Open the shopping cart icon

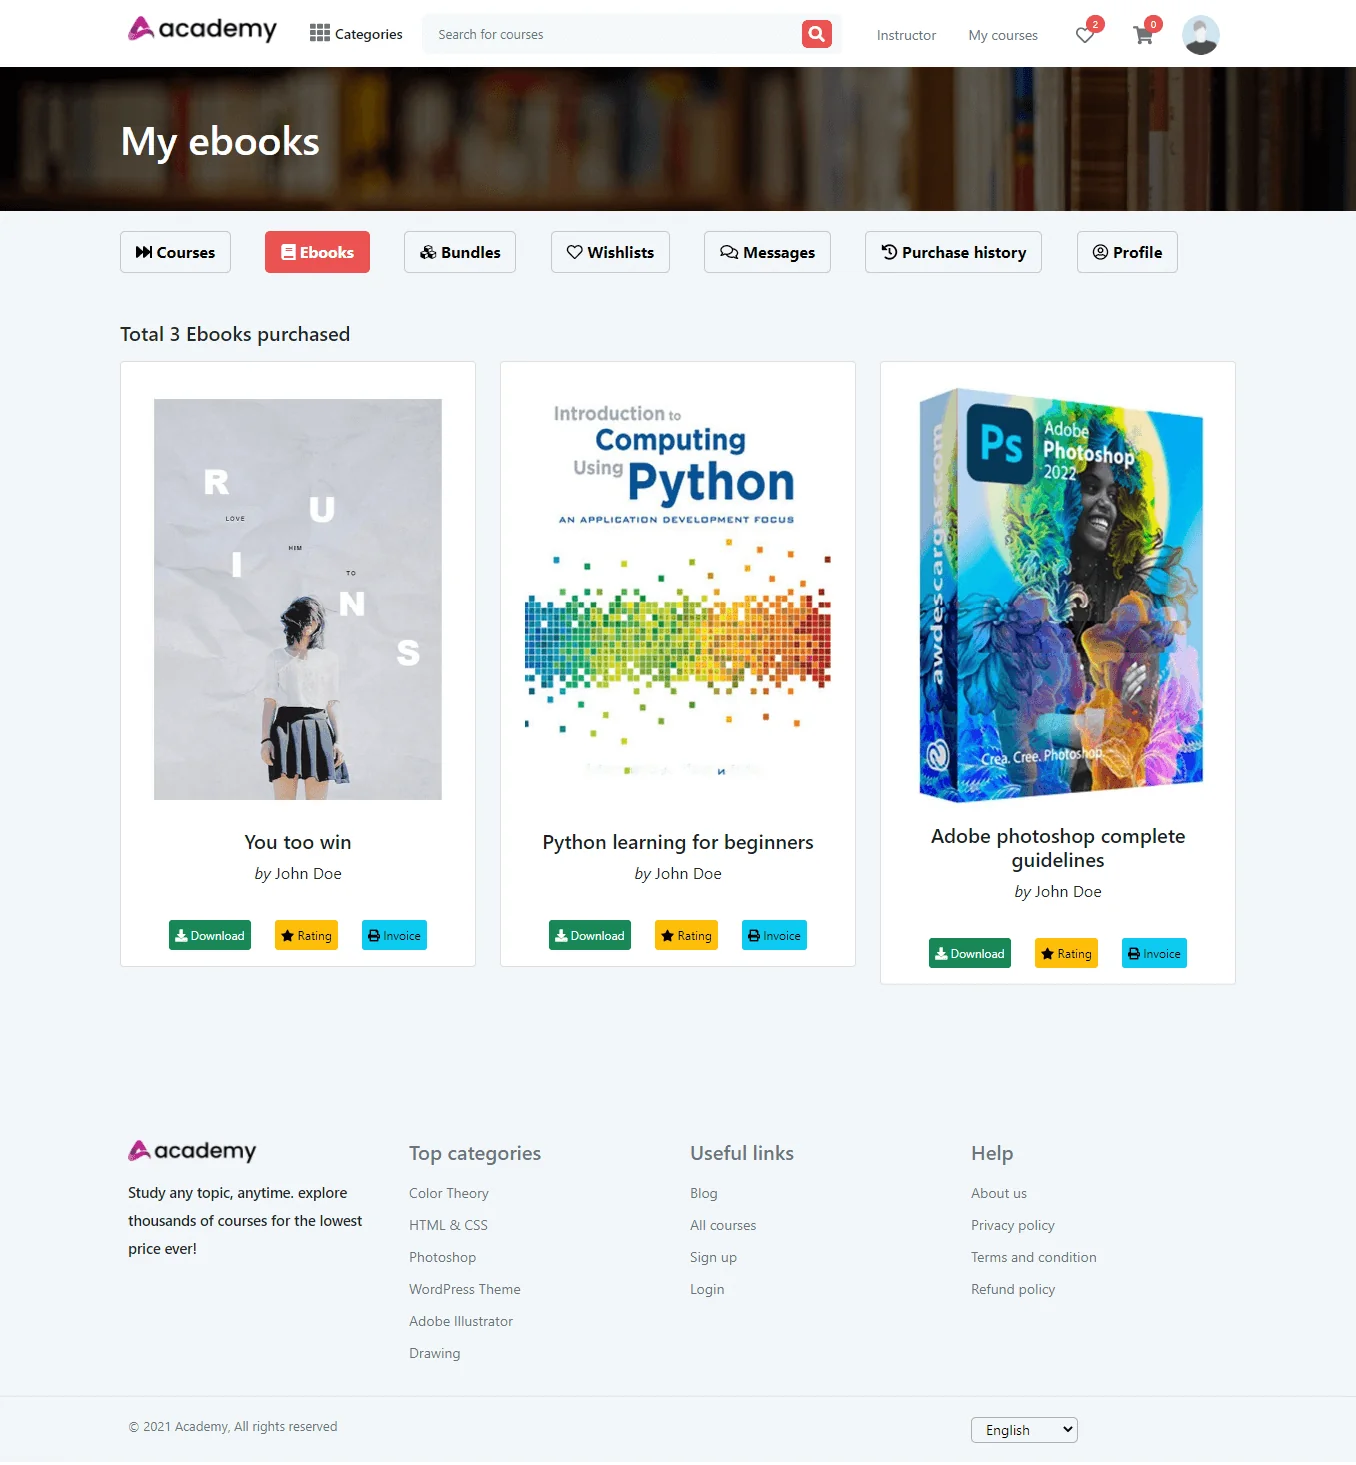pos(1143,35)
